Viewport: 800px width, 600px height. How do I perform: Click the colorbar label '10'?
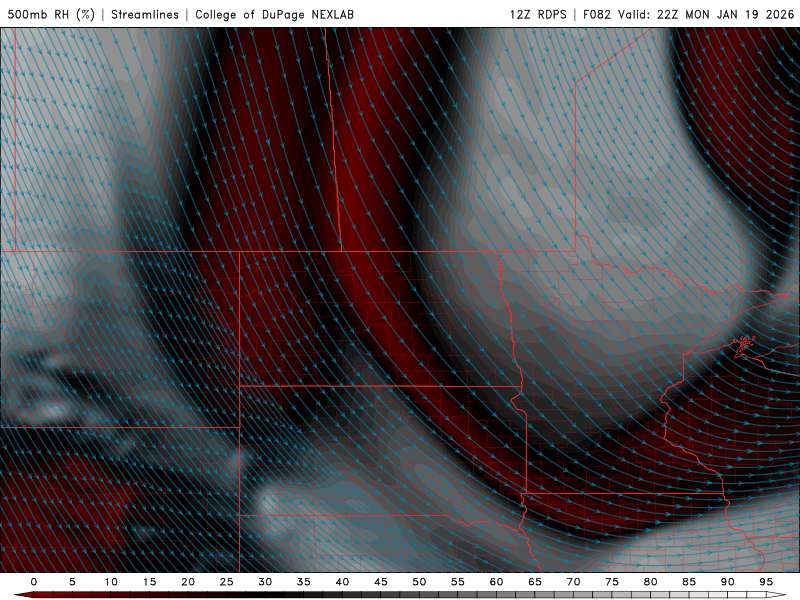click(x=111, y=582)
